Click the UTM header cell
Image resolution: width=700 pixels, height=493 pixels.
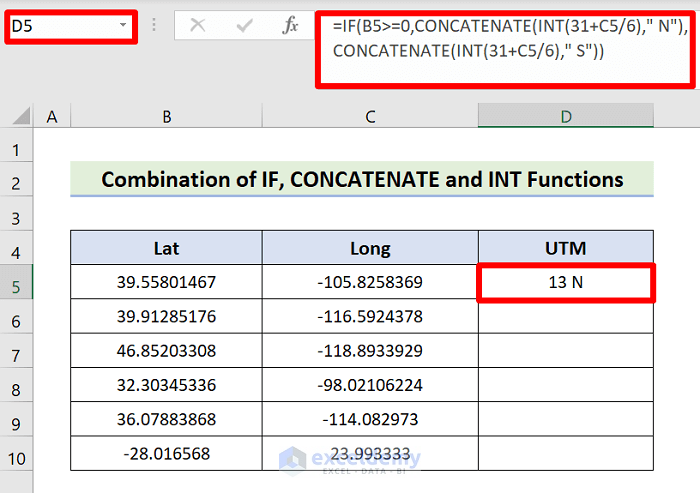coord(566,248)
